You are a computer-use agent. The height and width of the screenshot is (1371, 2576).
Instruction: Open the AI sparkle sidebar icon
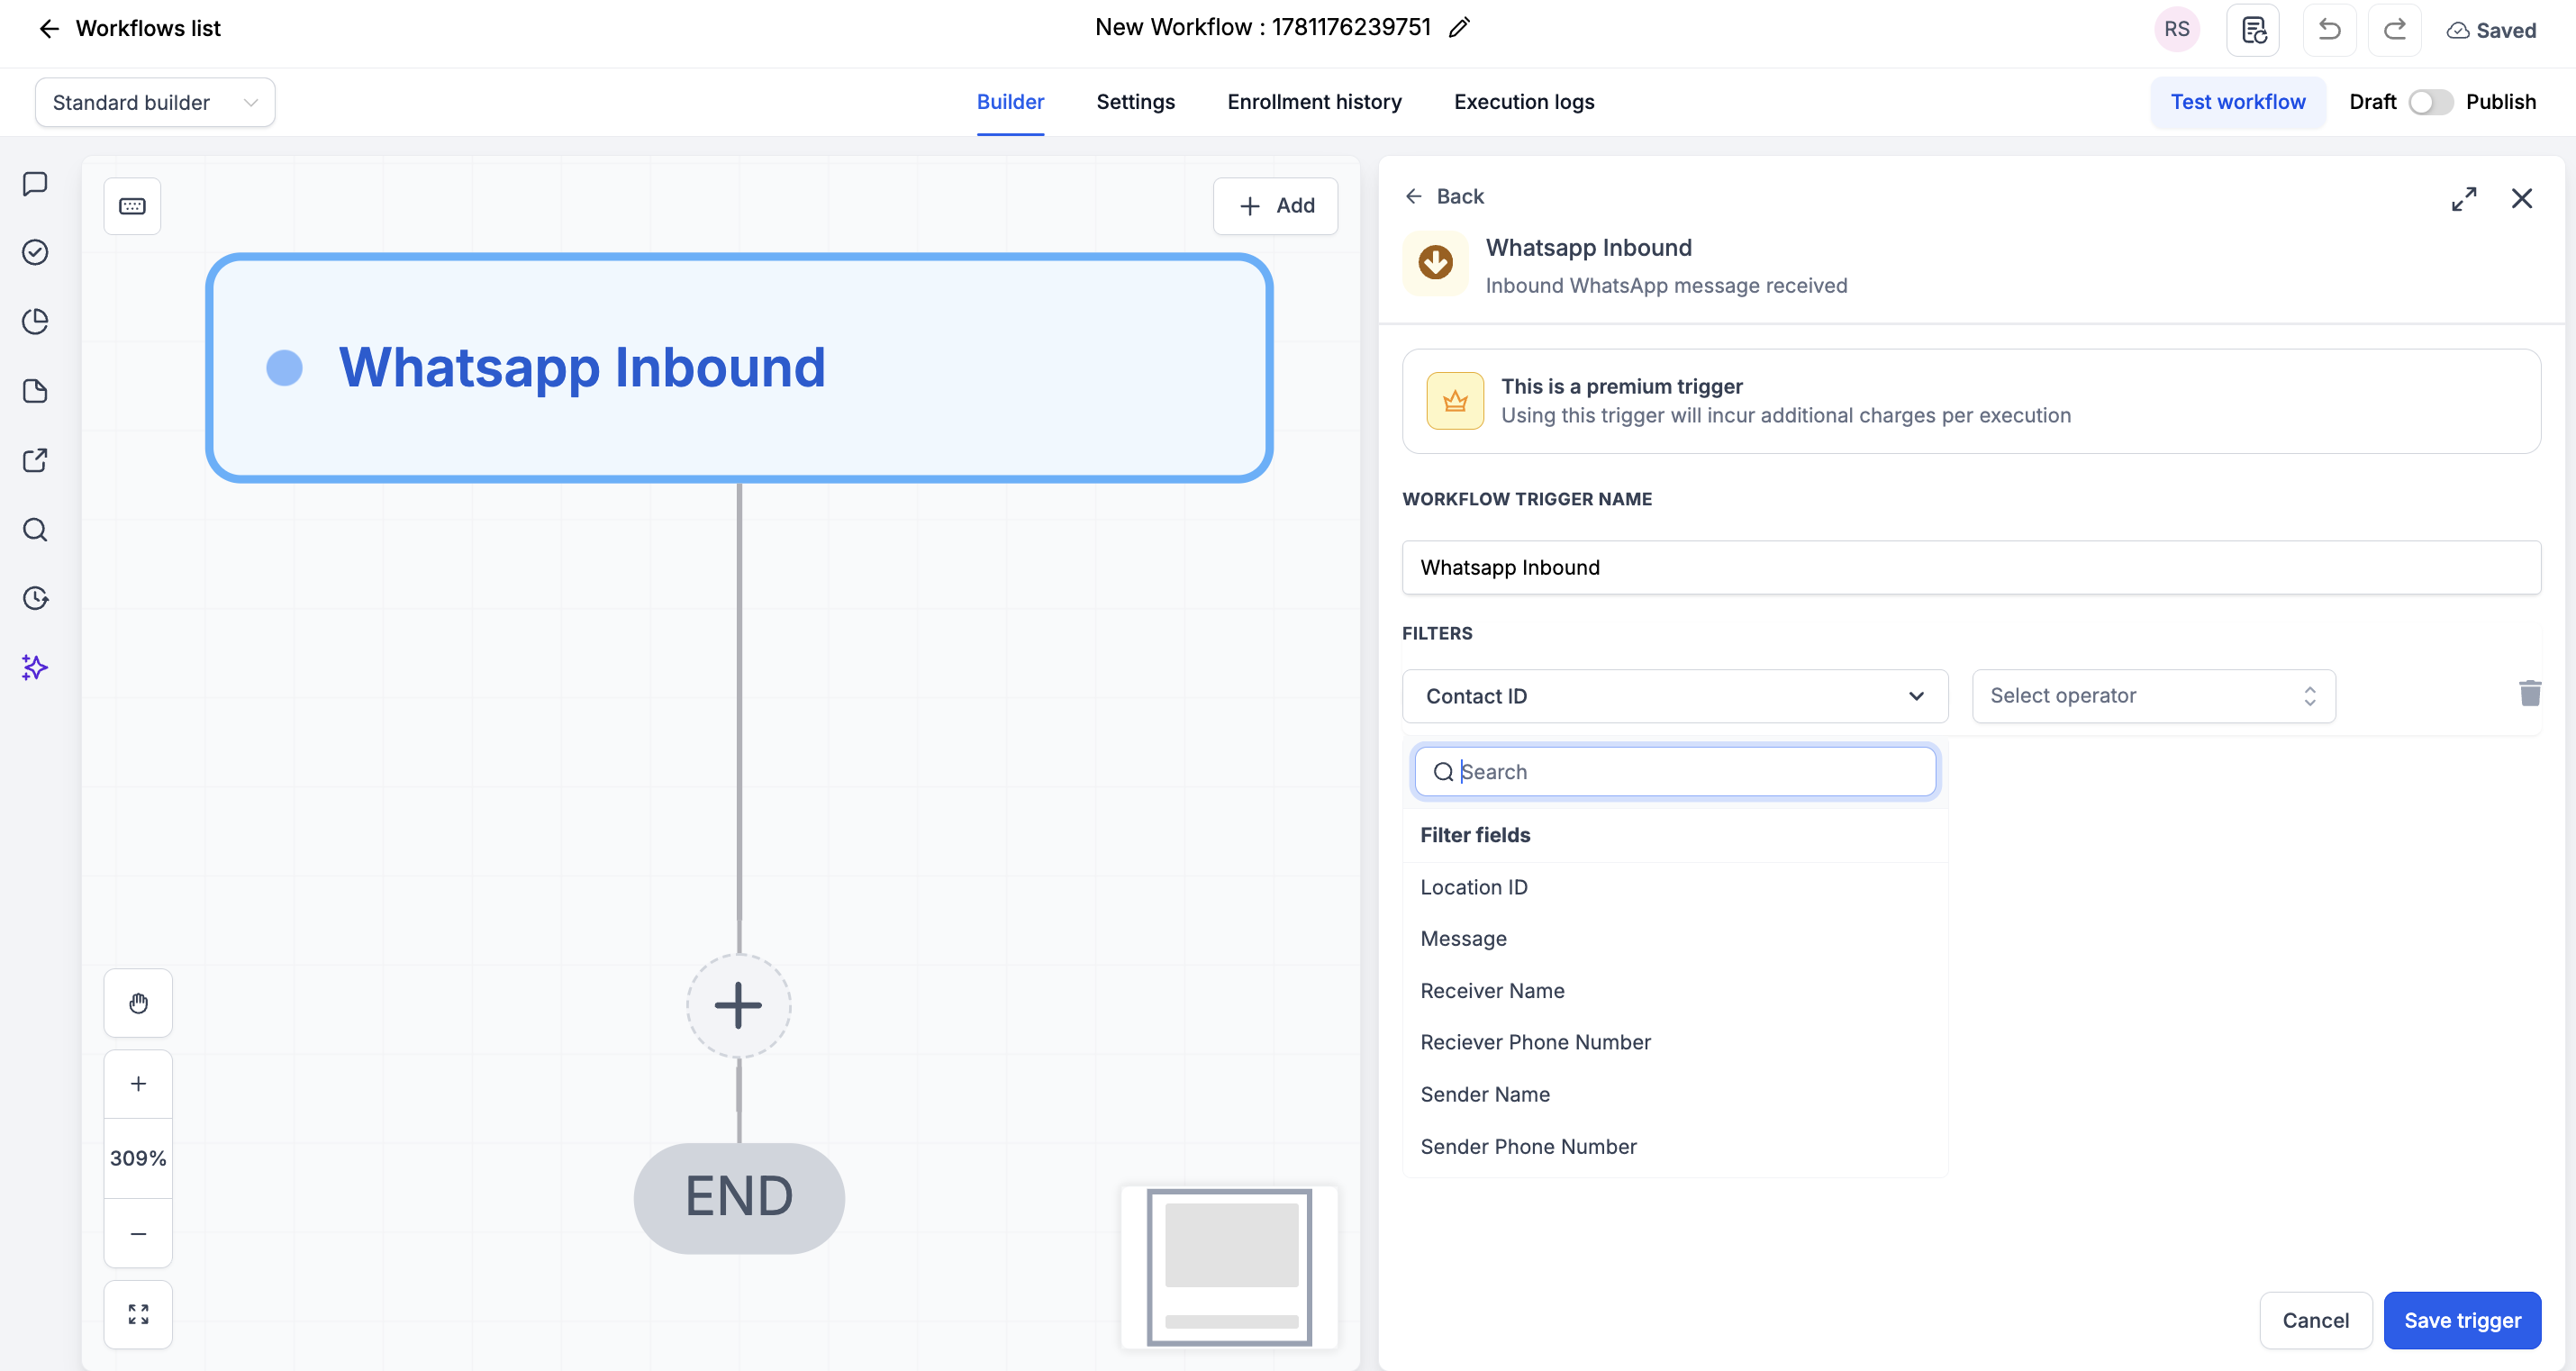[x=35, y=668]
